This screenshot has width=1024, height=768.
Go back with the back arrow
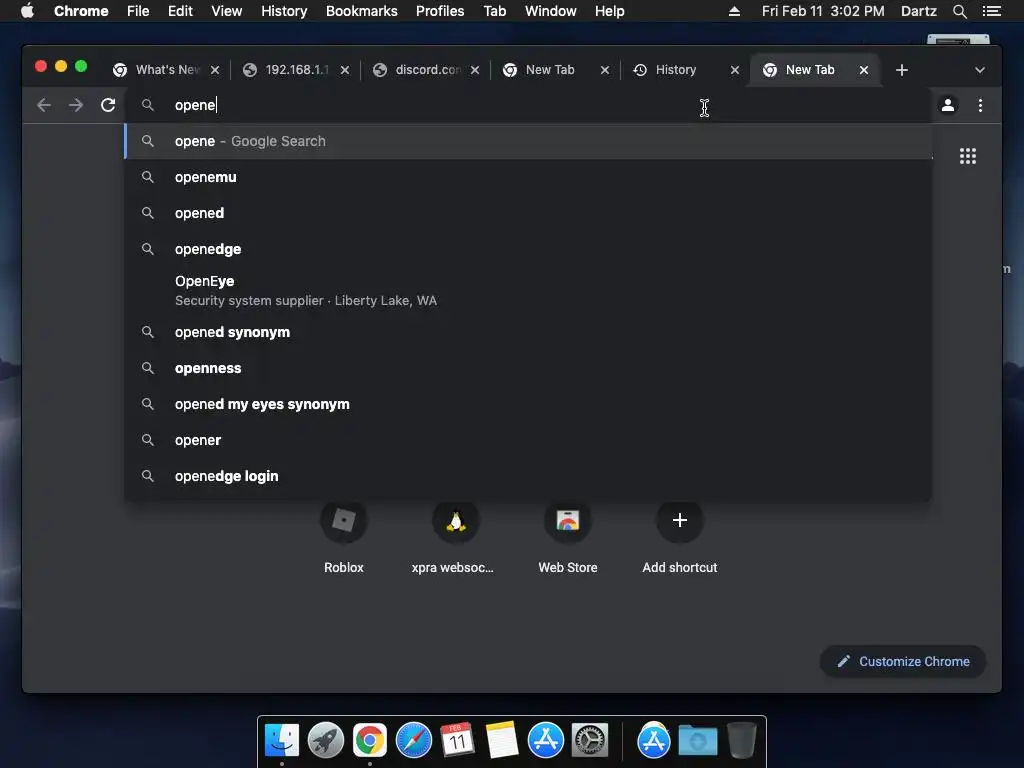tap(44, 105)
